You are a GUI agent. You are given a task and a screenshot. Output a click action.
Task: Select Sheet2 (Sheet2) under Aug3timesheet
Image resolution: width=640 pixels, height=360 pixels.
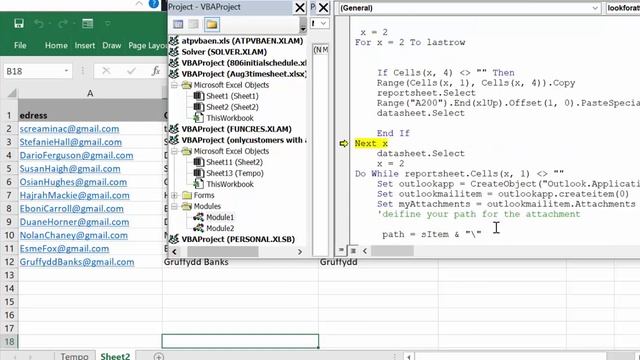point(232,107)
